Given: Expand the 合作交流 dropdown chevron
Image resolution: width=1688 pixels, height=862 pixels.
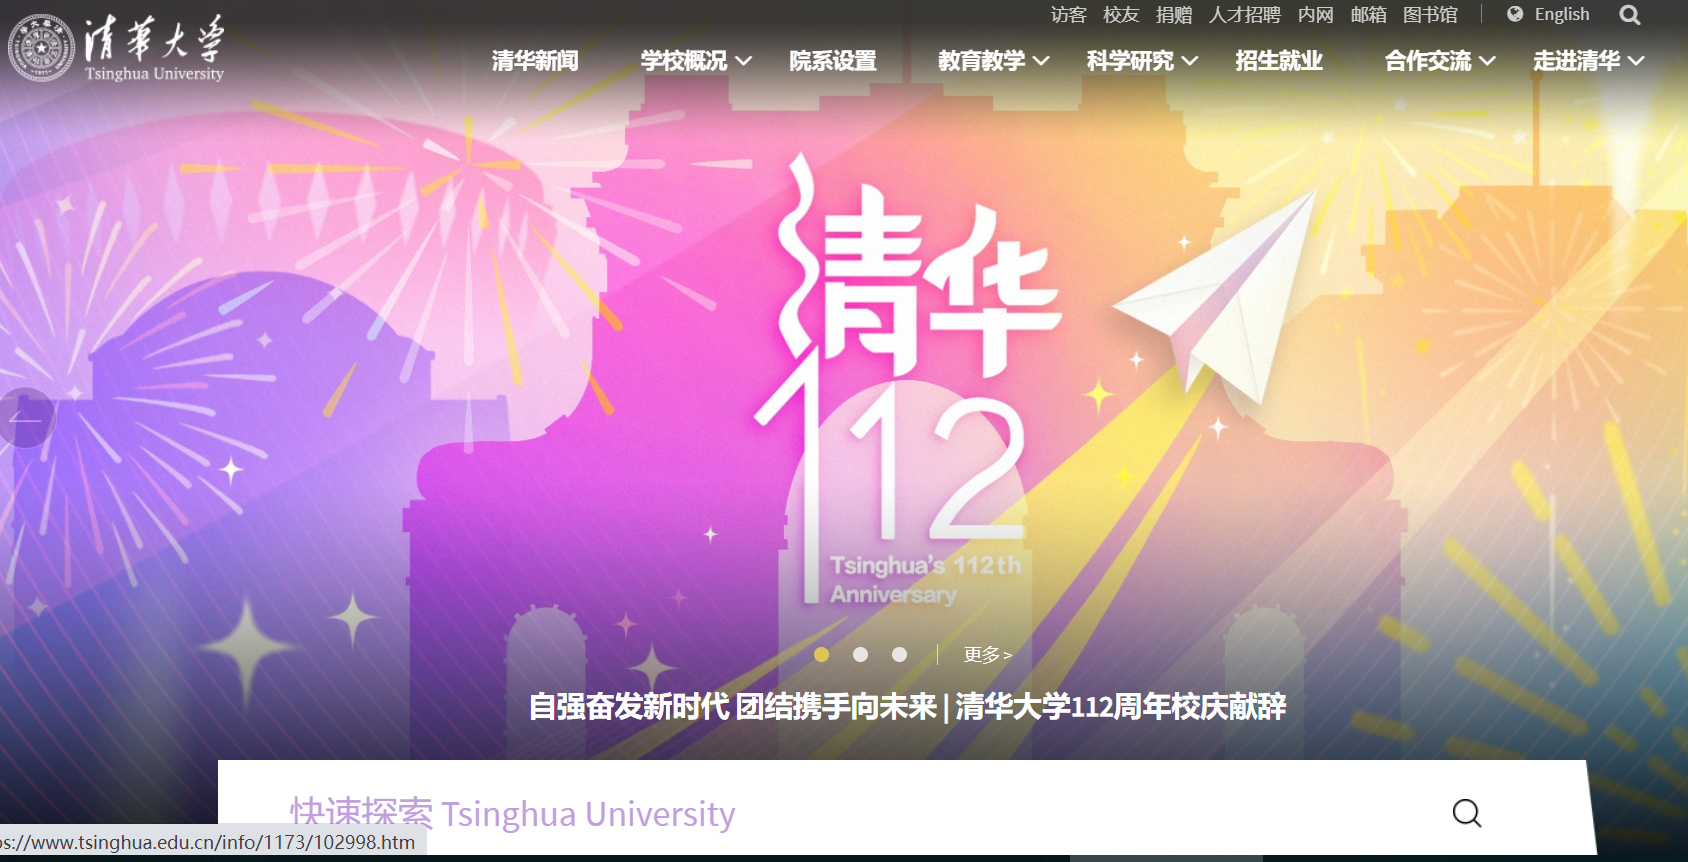Looking at the screenshot, I should 1487,61.
